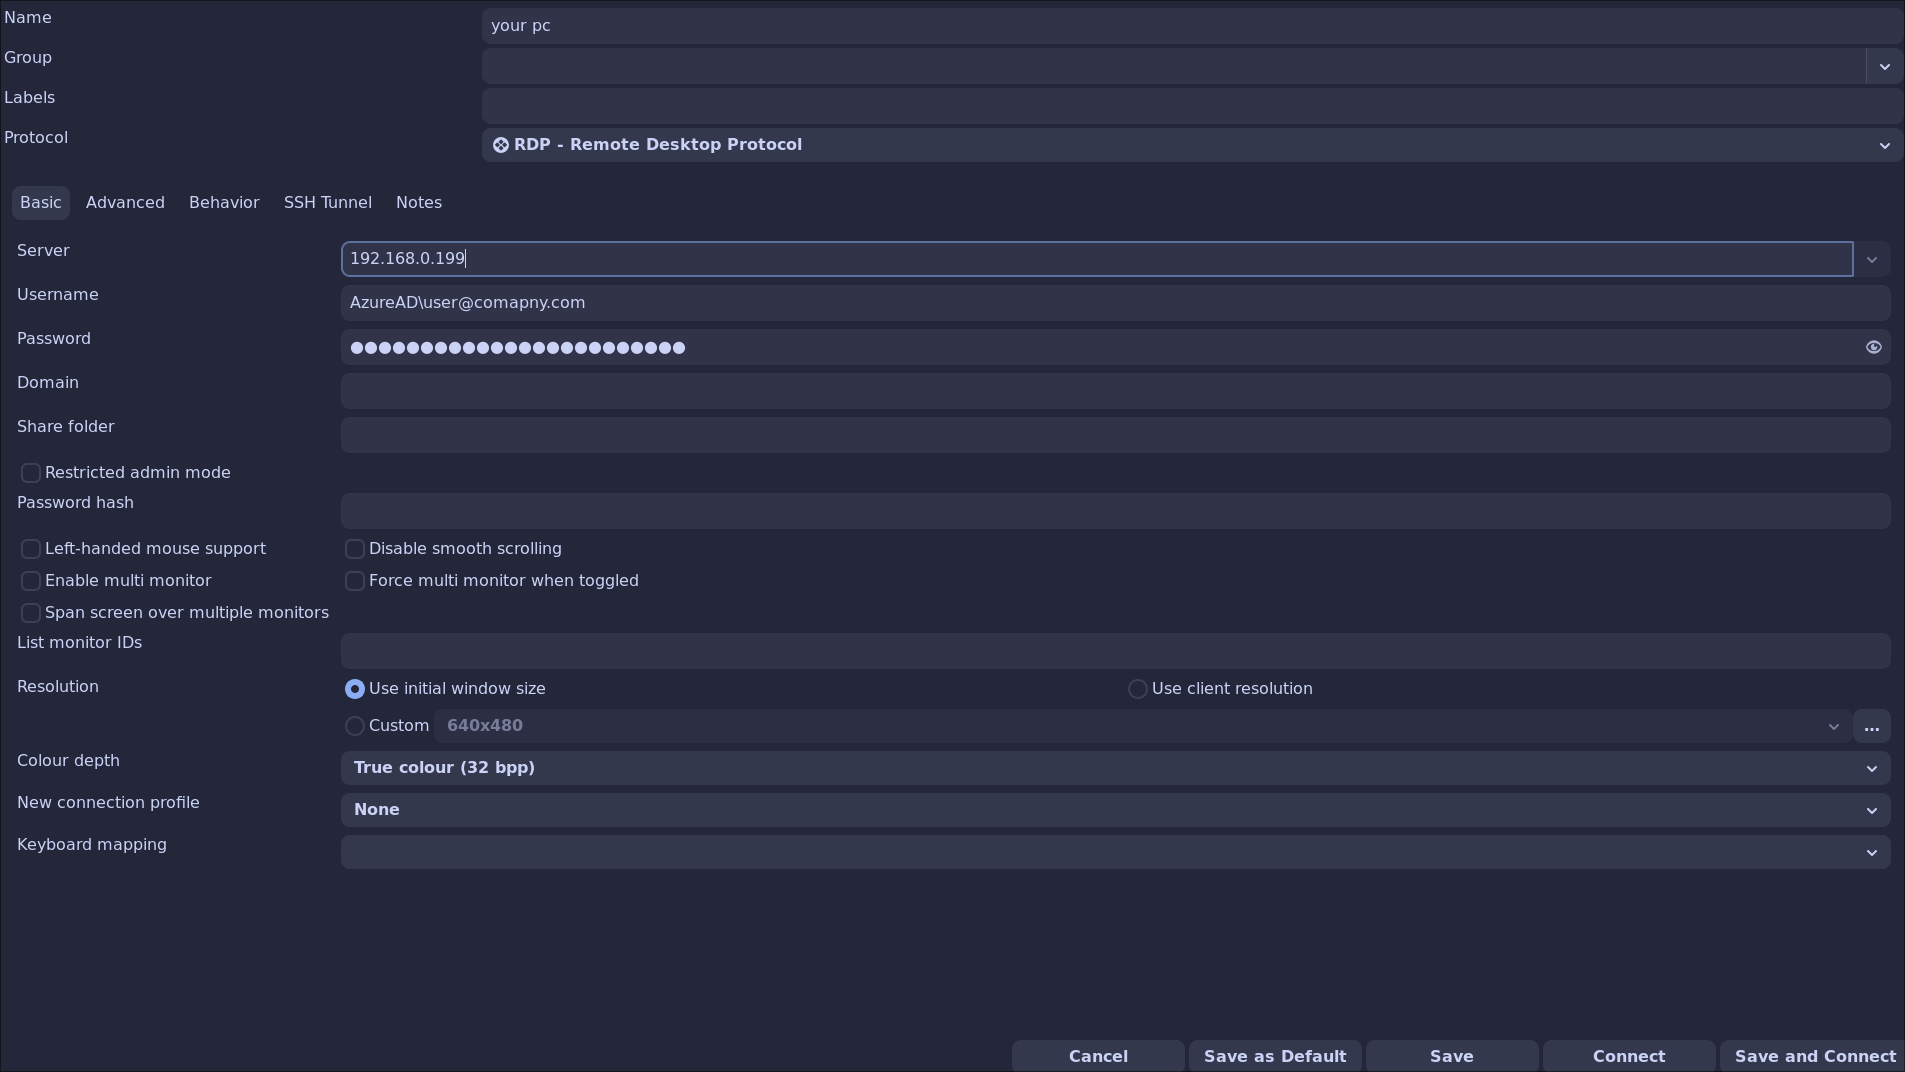Click the Cancel button
Image resolution: width=1905 pixels, height=1072 pixels.
(x=1098, y=1056)
